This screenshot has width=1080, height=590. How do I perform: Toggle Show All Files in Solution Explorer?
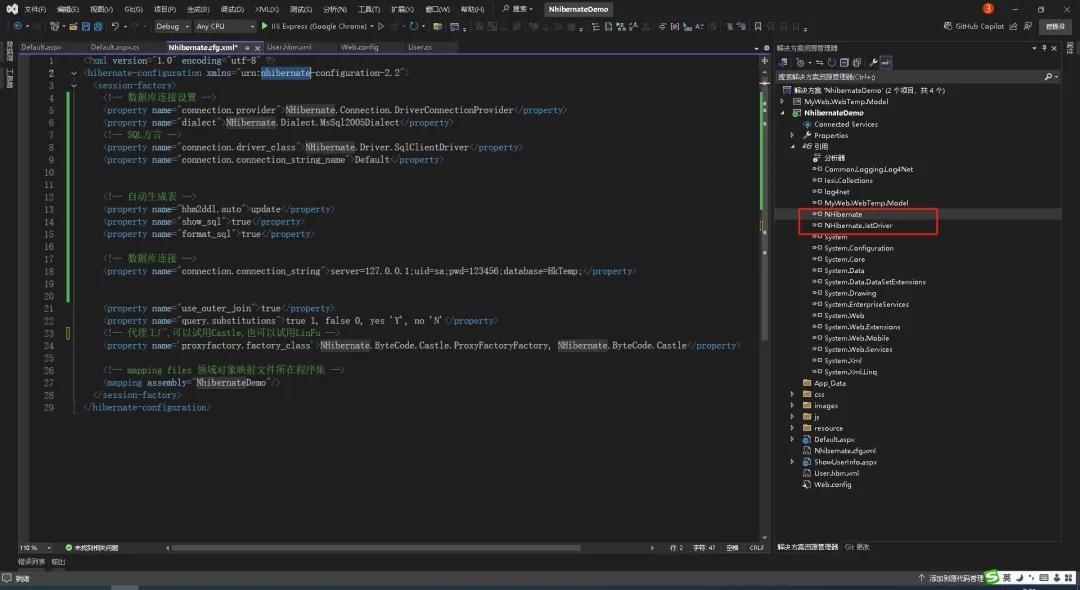tap(856, 62)
